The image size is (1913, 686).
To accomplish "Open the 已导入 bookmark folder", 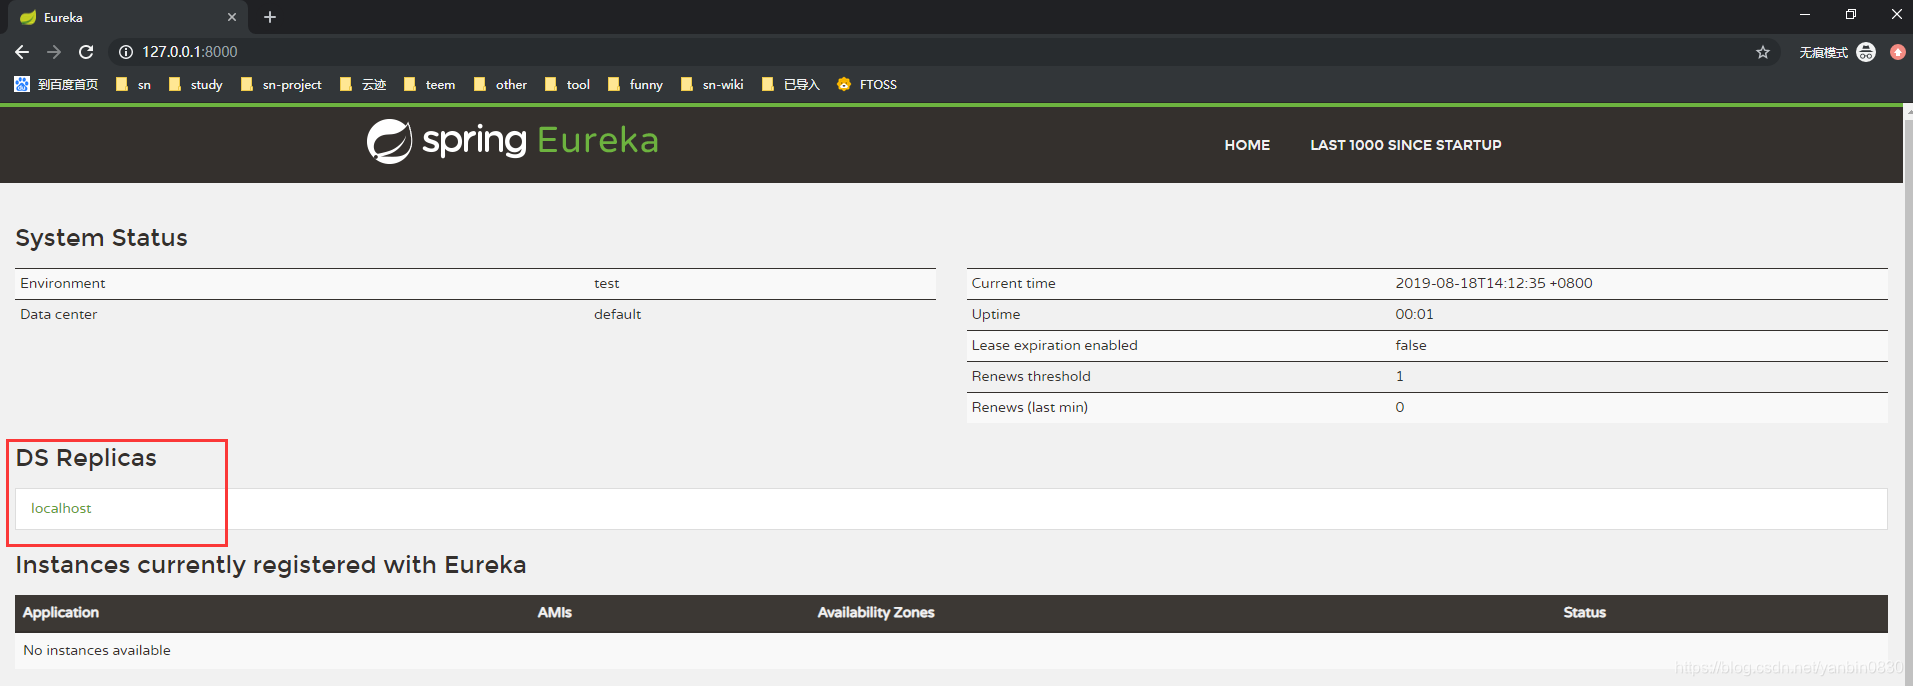I will [791, 85].
